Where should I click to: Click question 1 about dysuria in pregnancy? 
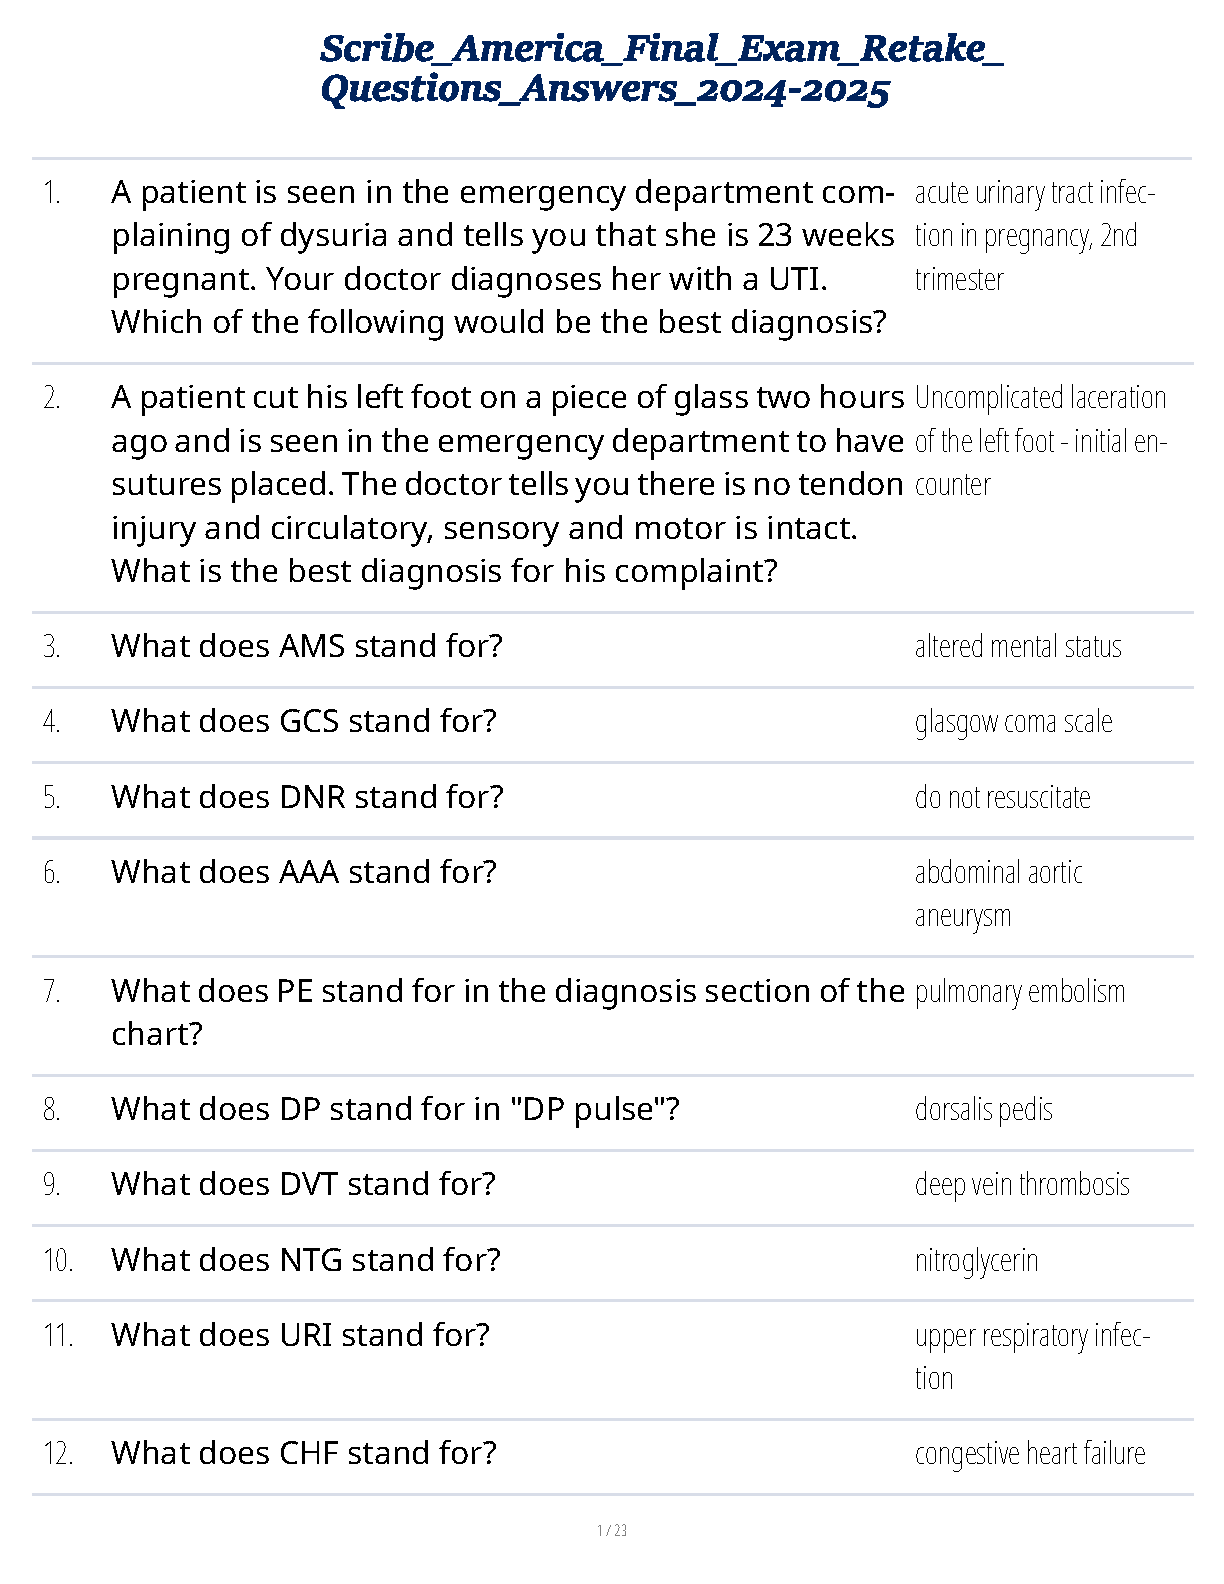click(502, 257)
